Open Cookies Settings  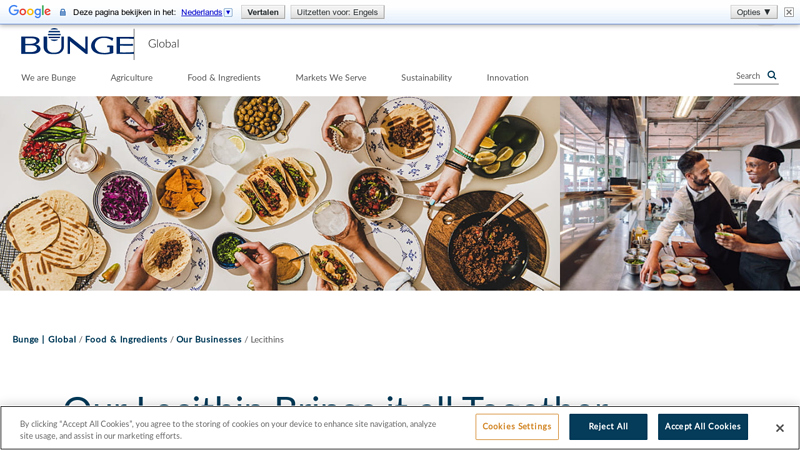(517, 427)
